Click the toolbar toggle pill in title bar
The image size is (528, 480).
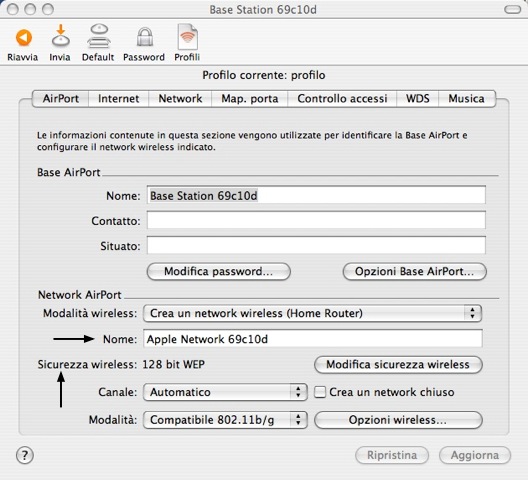point(513,9)
